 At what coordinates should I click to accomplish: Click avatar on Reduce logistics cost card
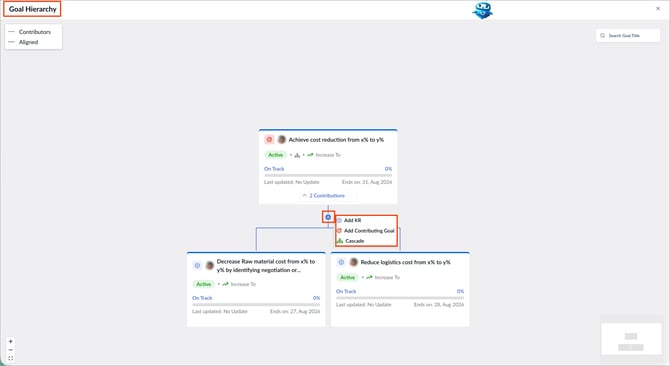tap(353, 262)
